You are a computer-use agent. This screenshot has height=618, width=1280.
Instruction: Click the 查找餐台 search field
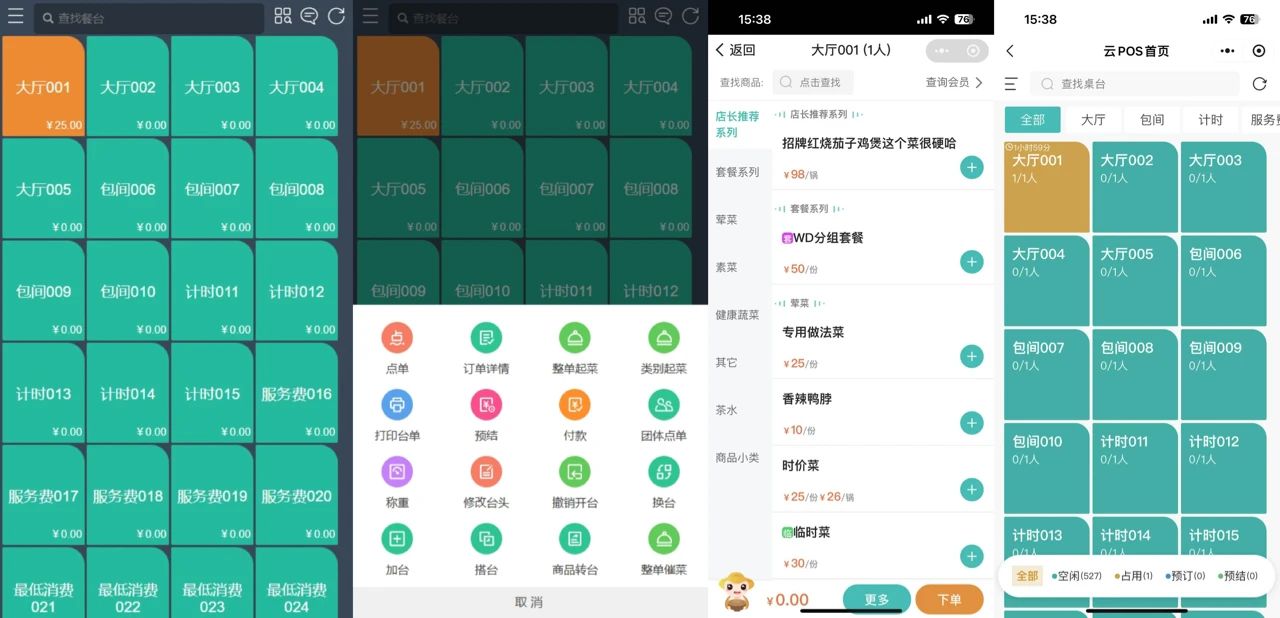tap(150, 17)
